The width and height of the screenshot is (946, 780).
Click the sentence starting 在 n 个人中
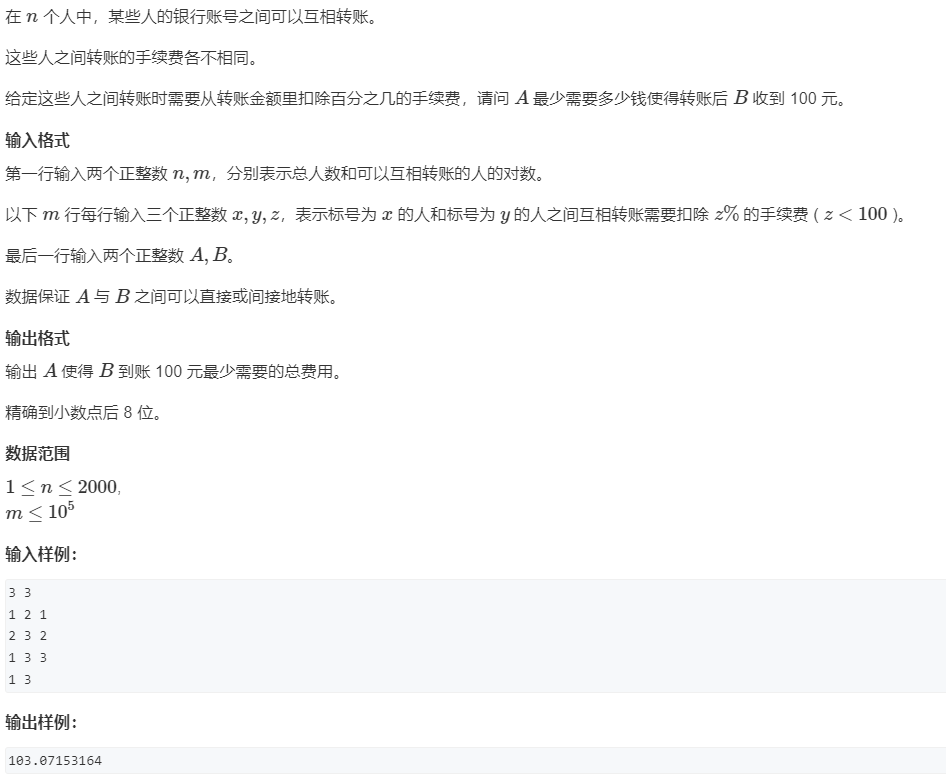[191, 16]
